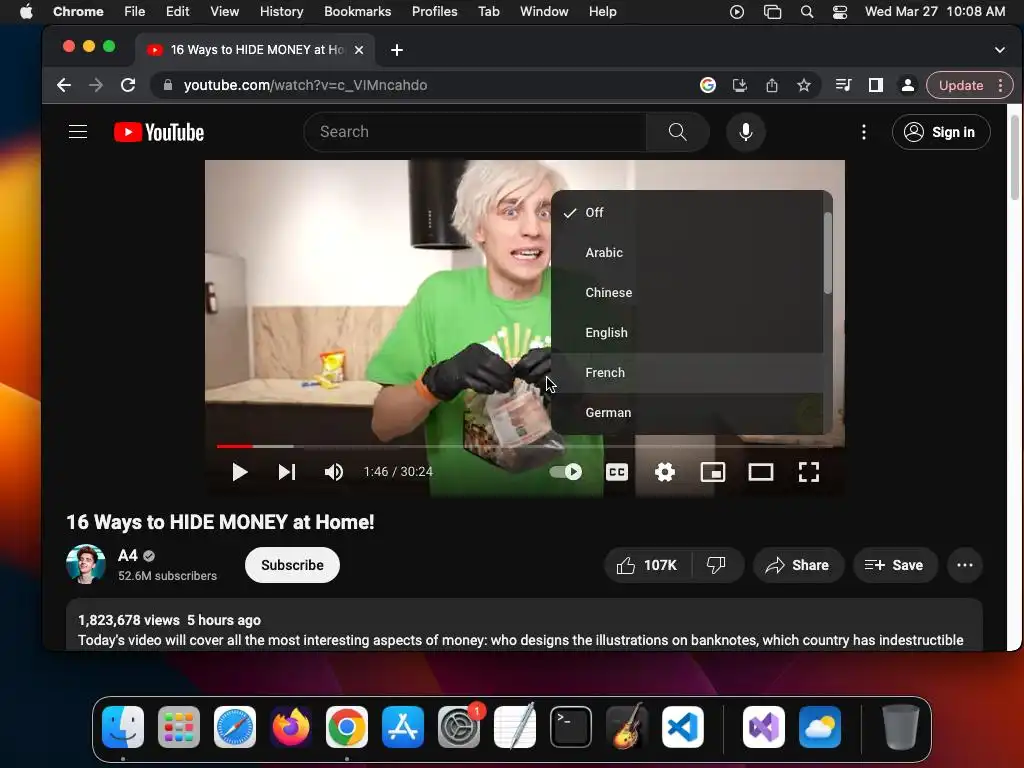Search with your voice microphone icon
Viewport: 1024px width, 768px height.
[x=745, y=132]
